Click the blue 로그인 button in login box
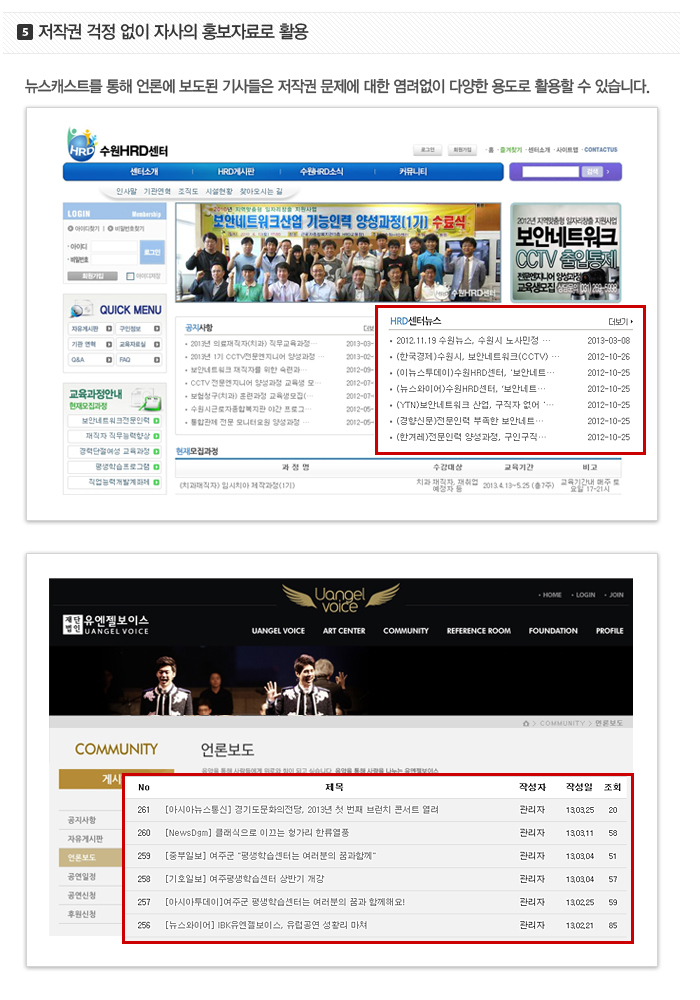Image resolution: width=700 pixels, height=1000 pixels. point(152,253)
